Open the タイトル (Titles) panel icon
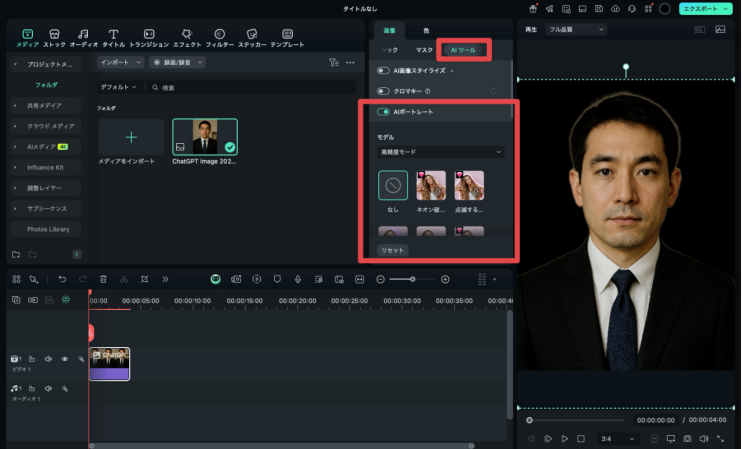 click(113, 34)
